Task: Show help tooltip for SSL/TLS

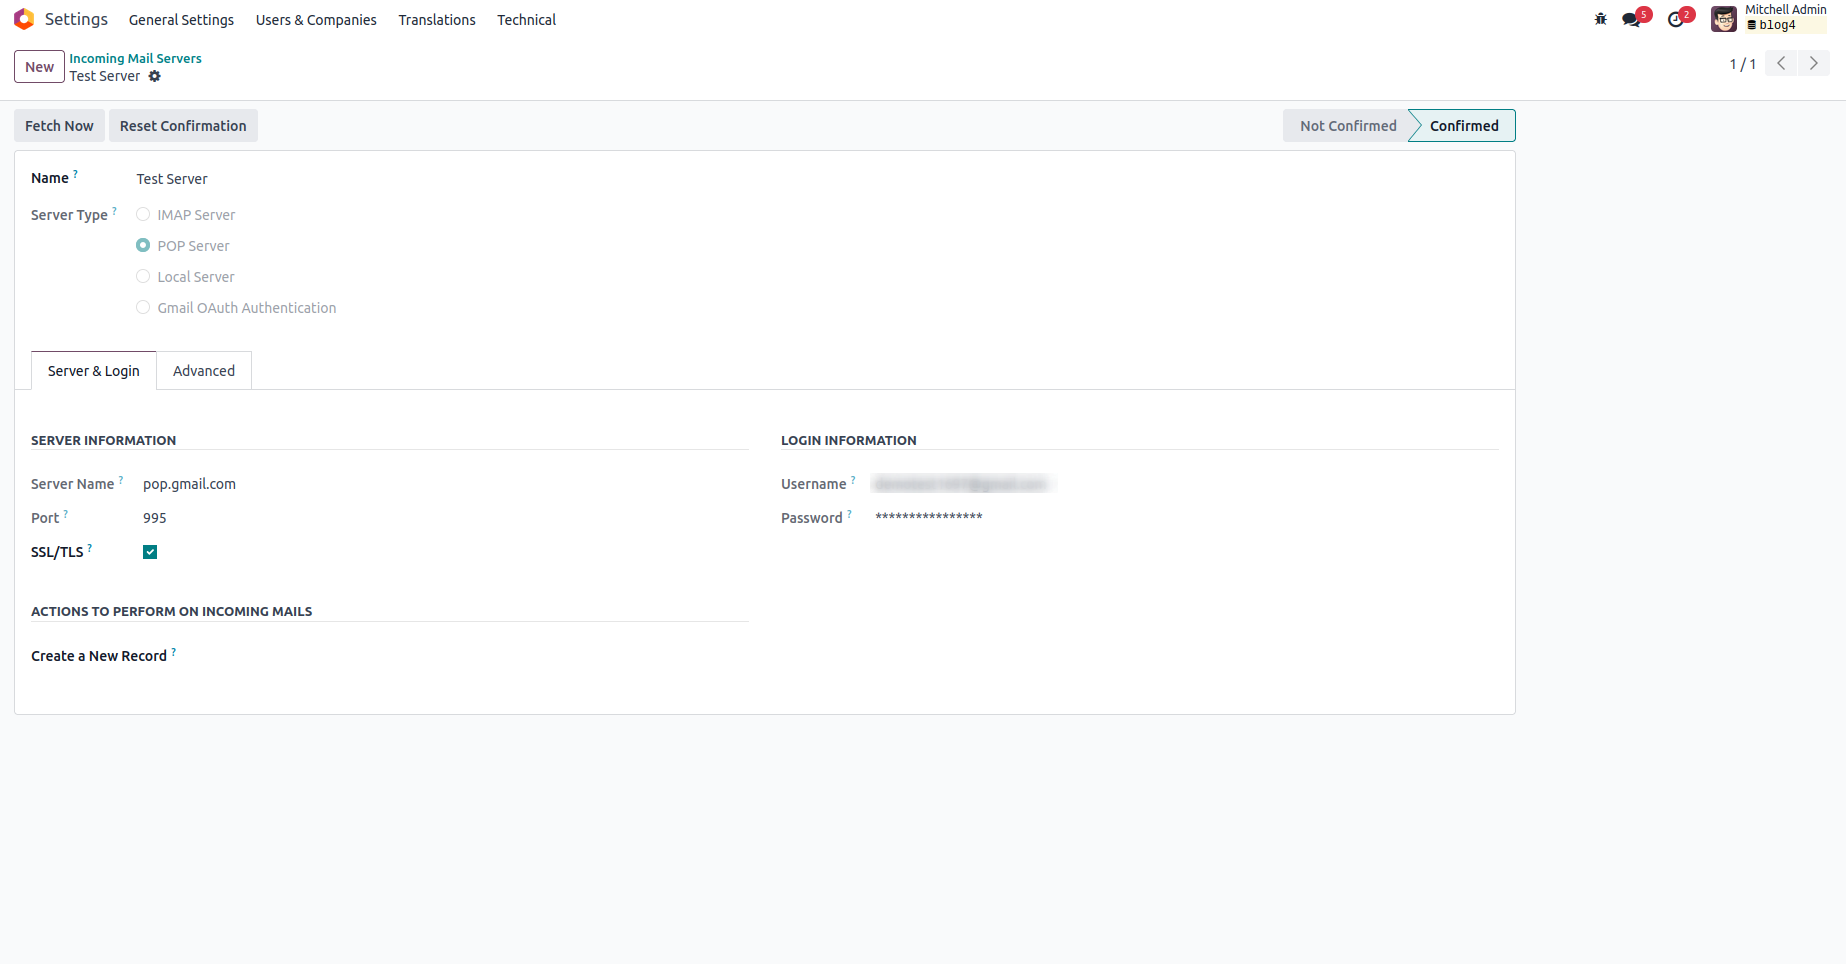Action: pos(90,548)
